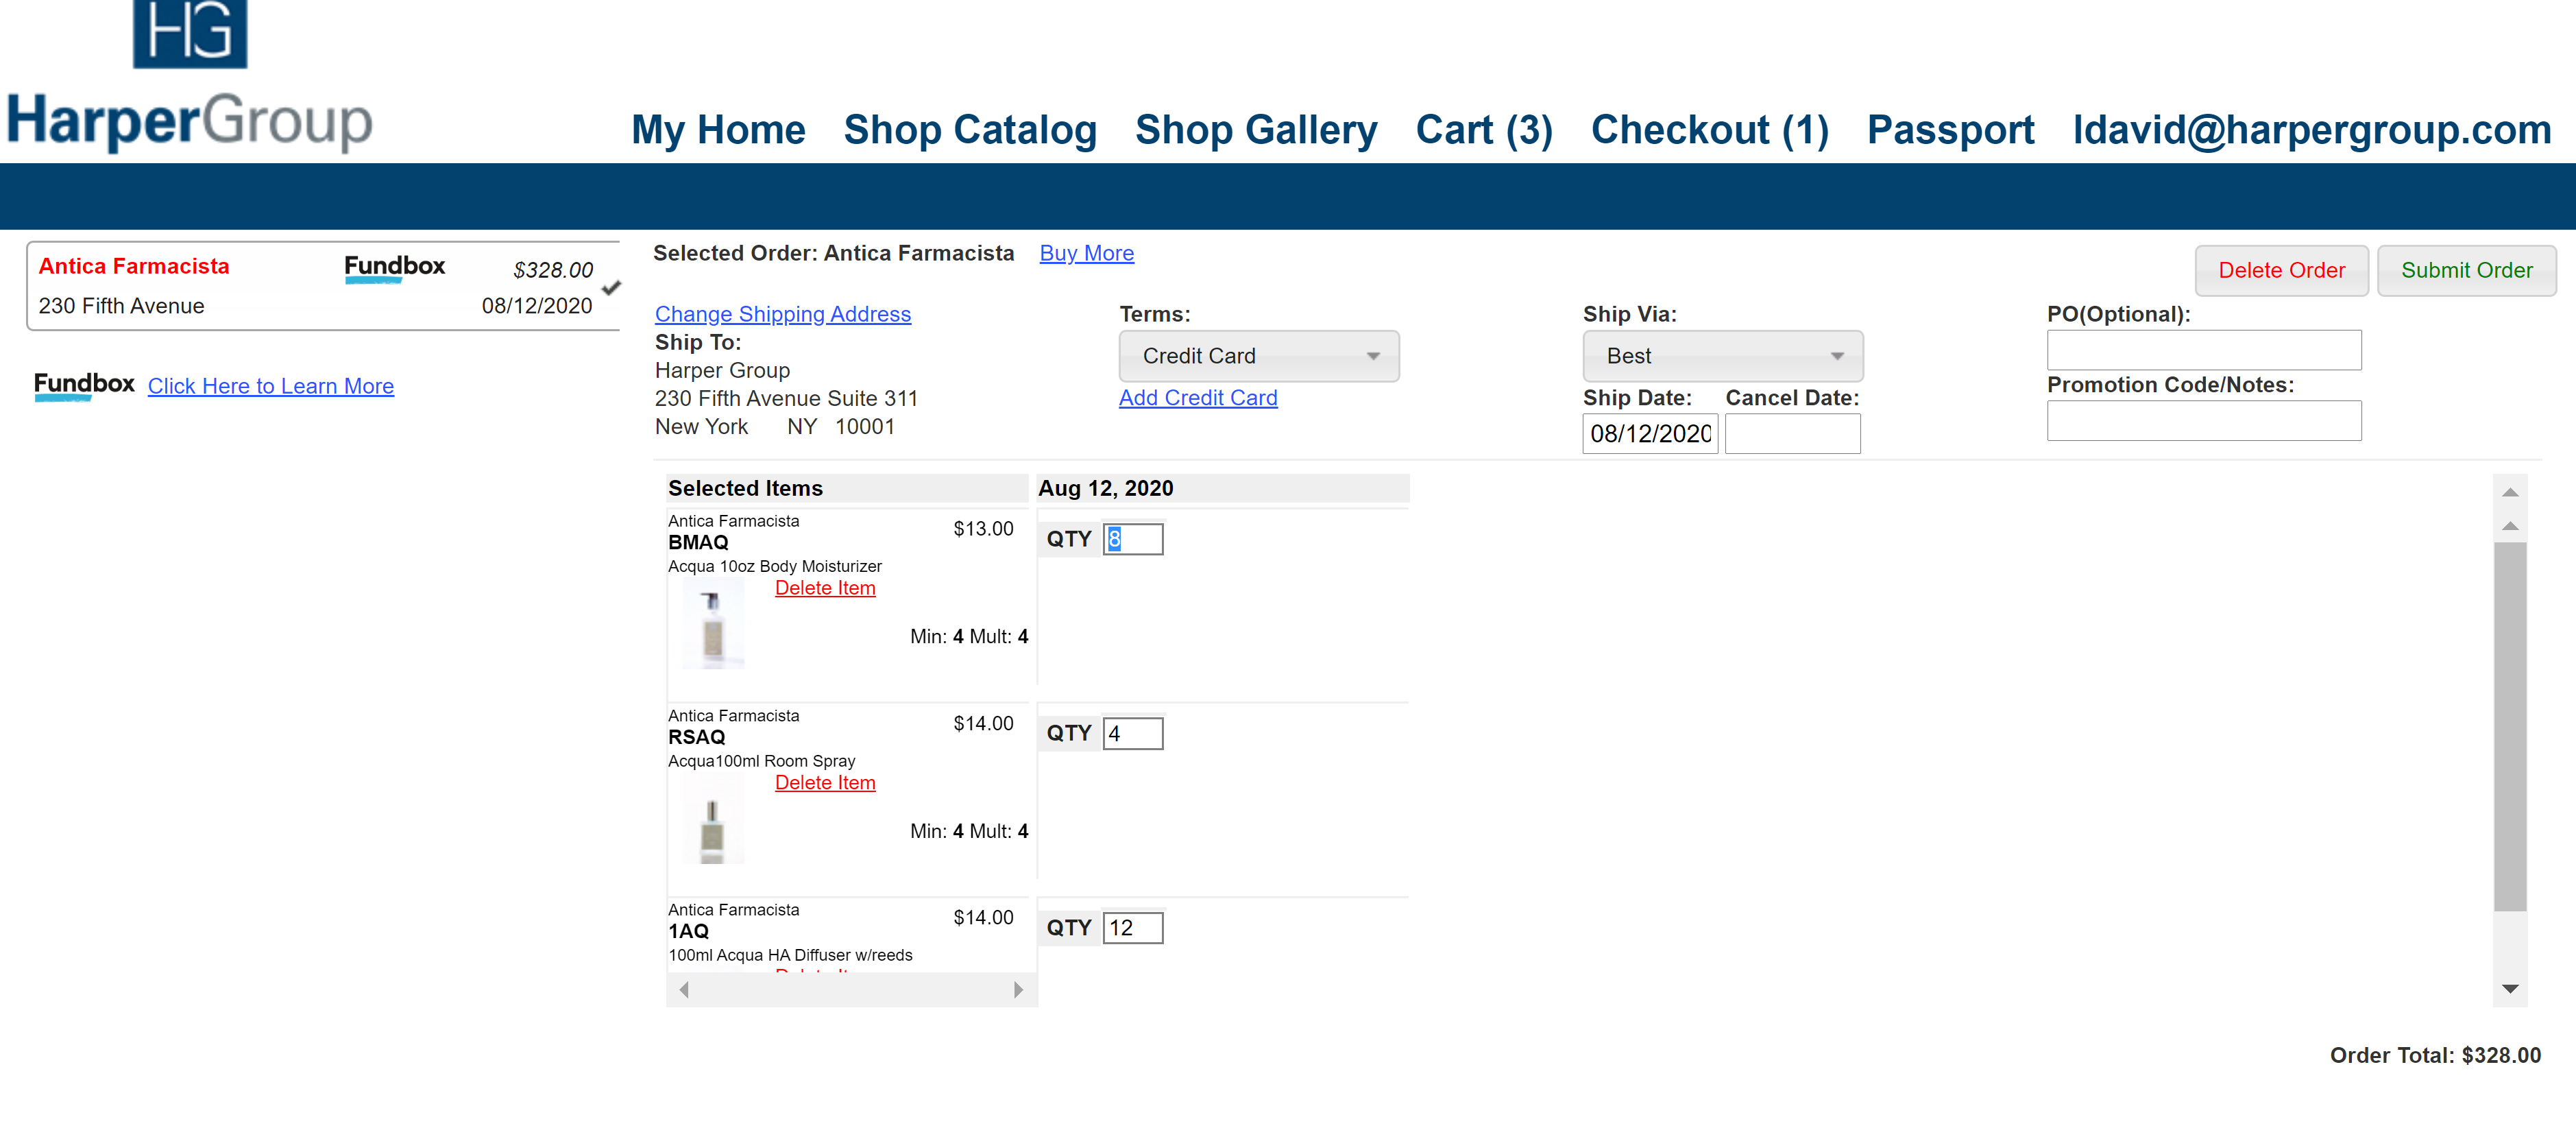The image size is (2576, 1128).
Task: Open the Ship Via Best dropdown
Action: 1722,356
